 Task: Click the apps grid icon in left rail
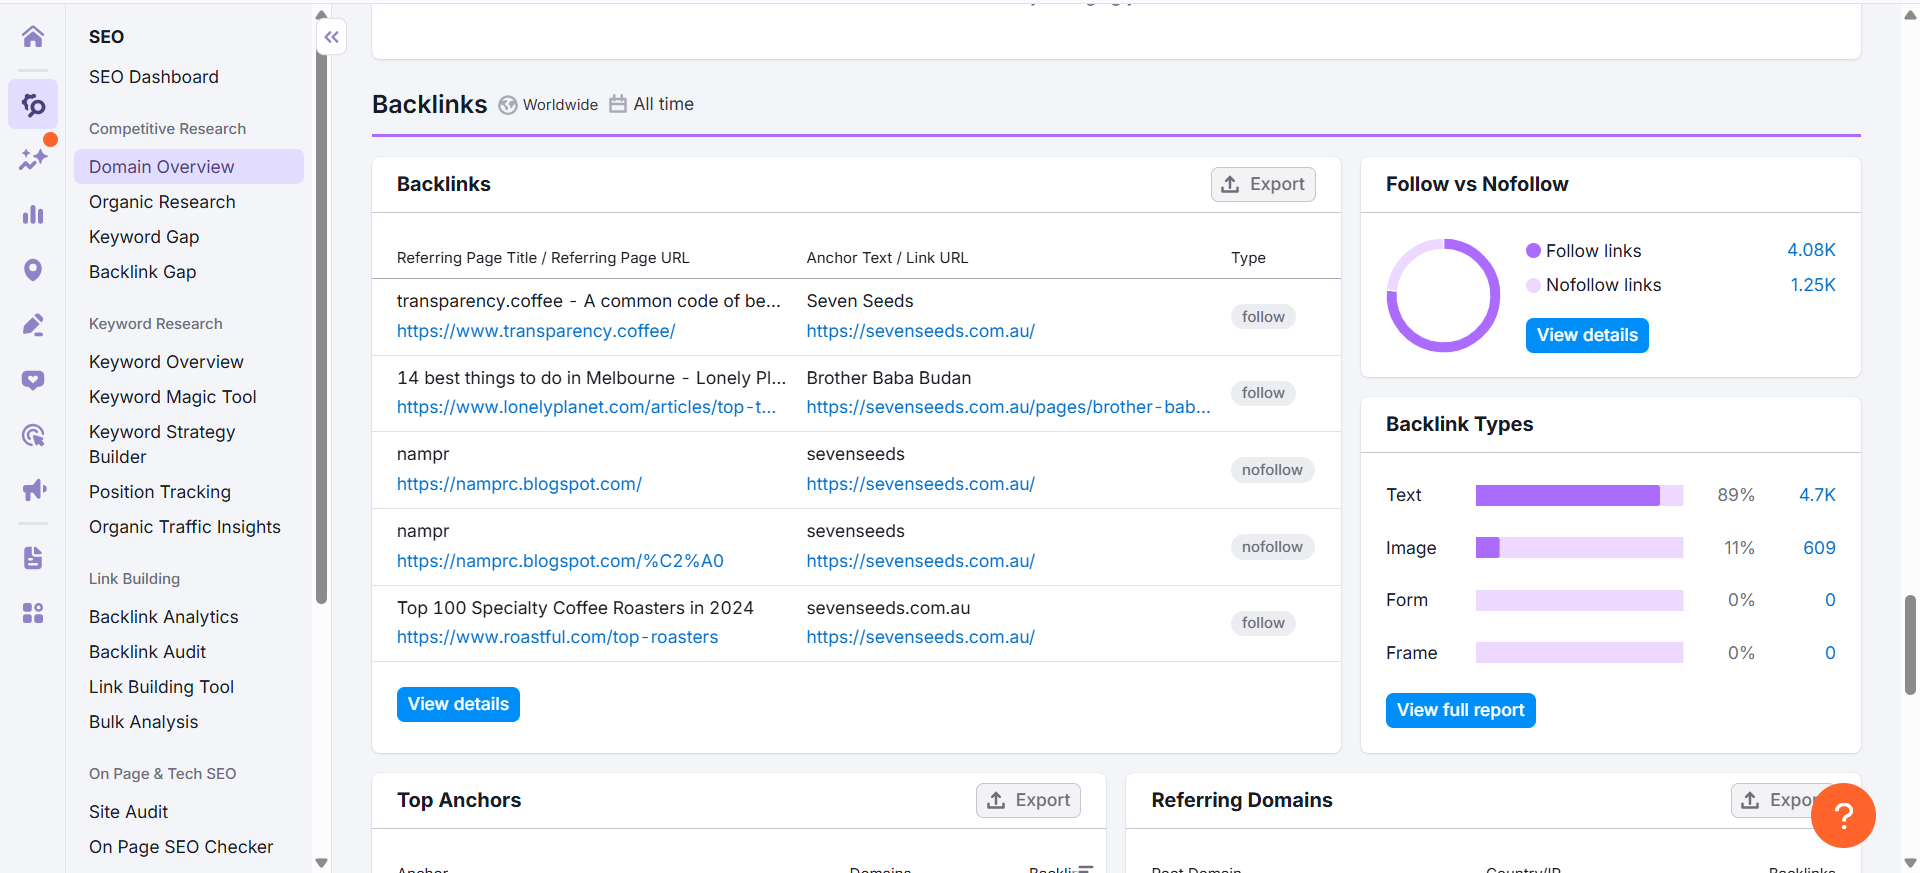33,613
